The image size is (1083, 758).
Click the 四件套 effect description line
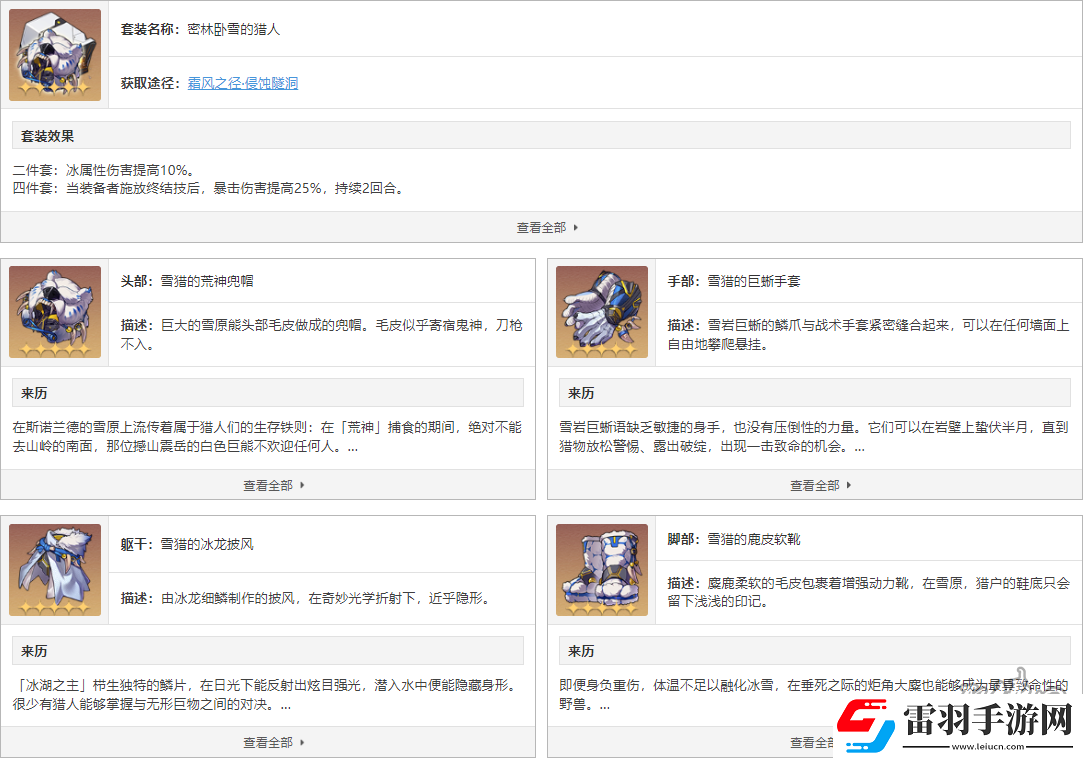208,188
